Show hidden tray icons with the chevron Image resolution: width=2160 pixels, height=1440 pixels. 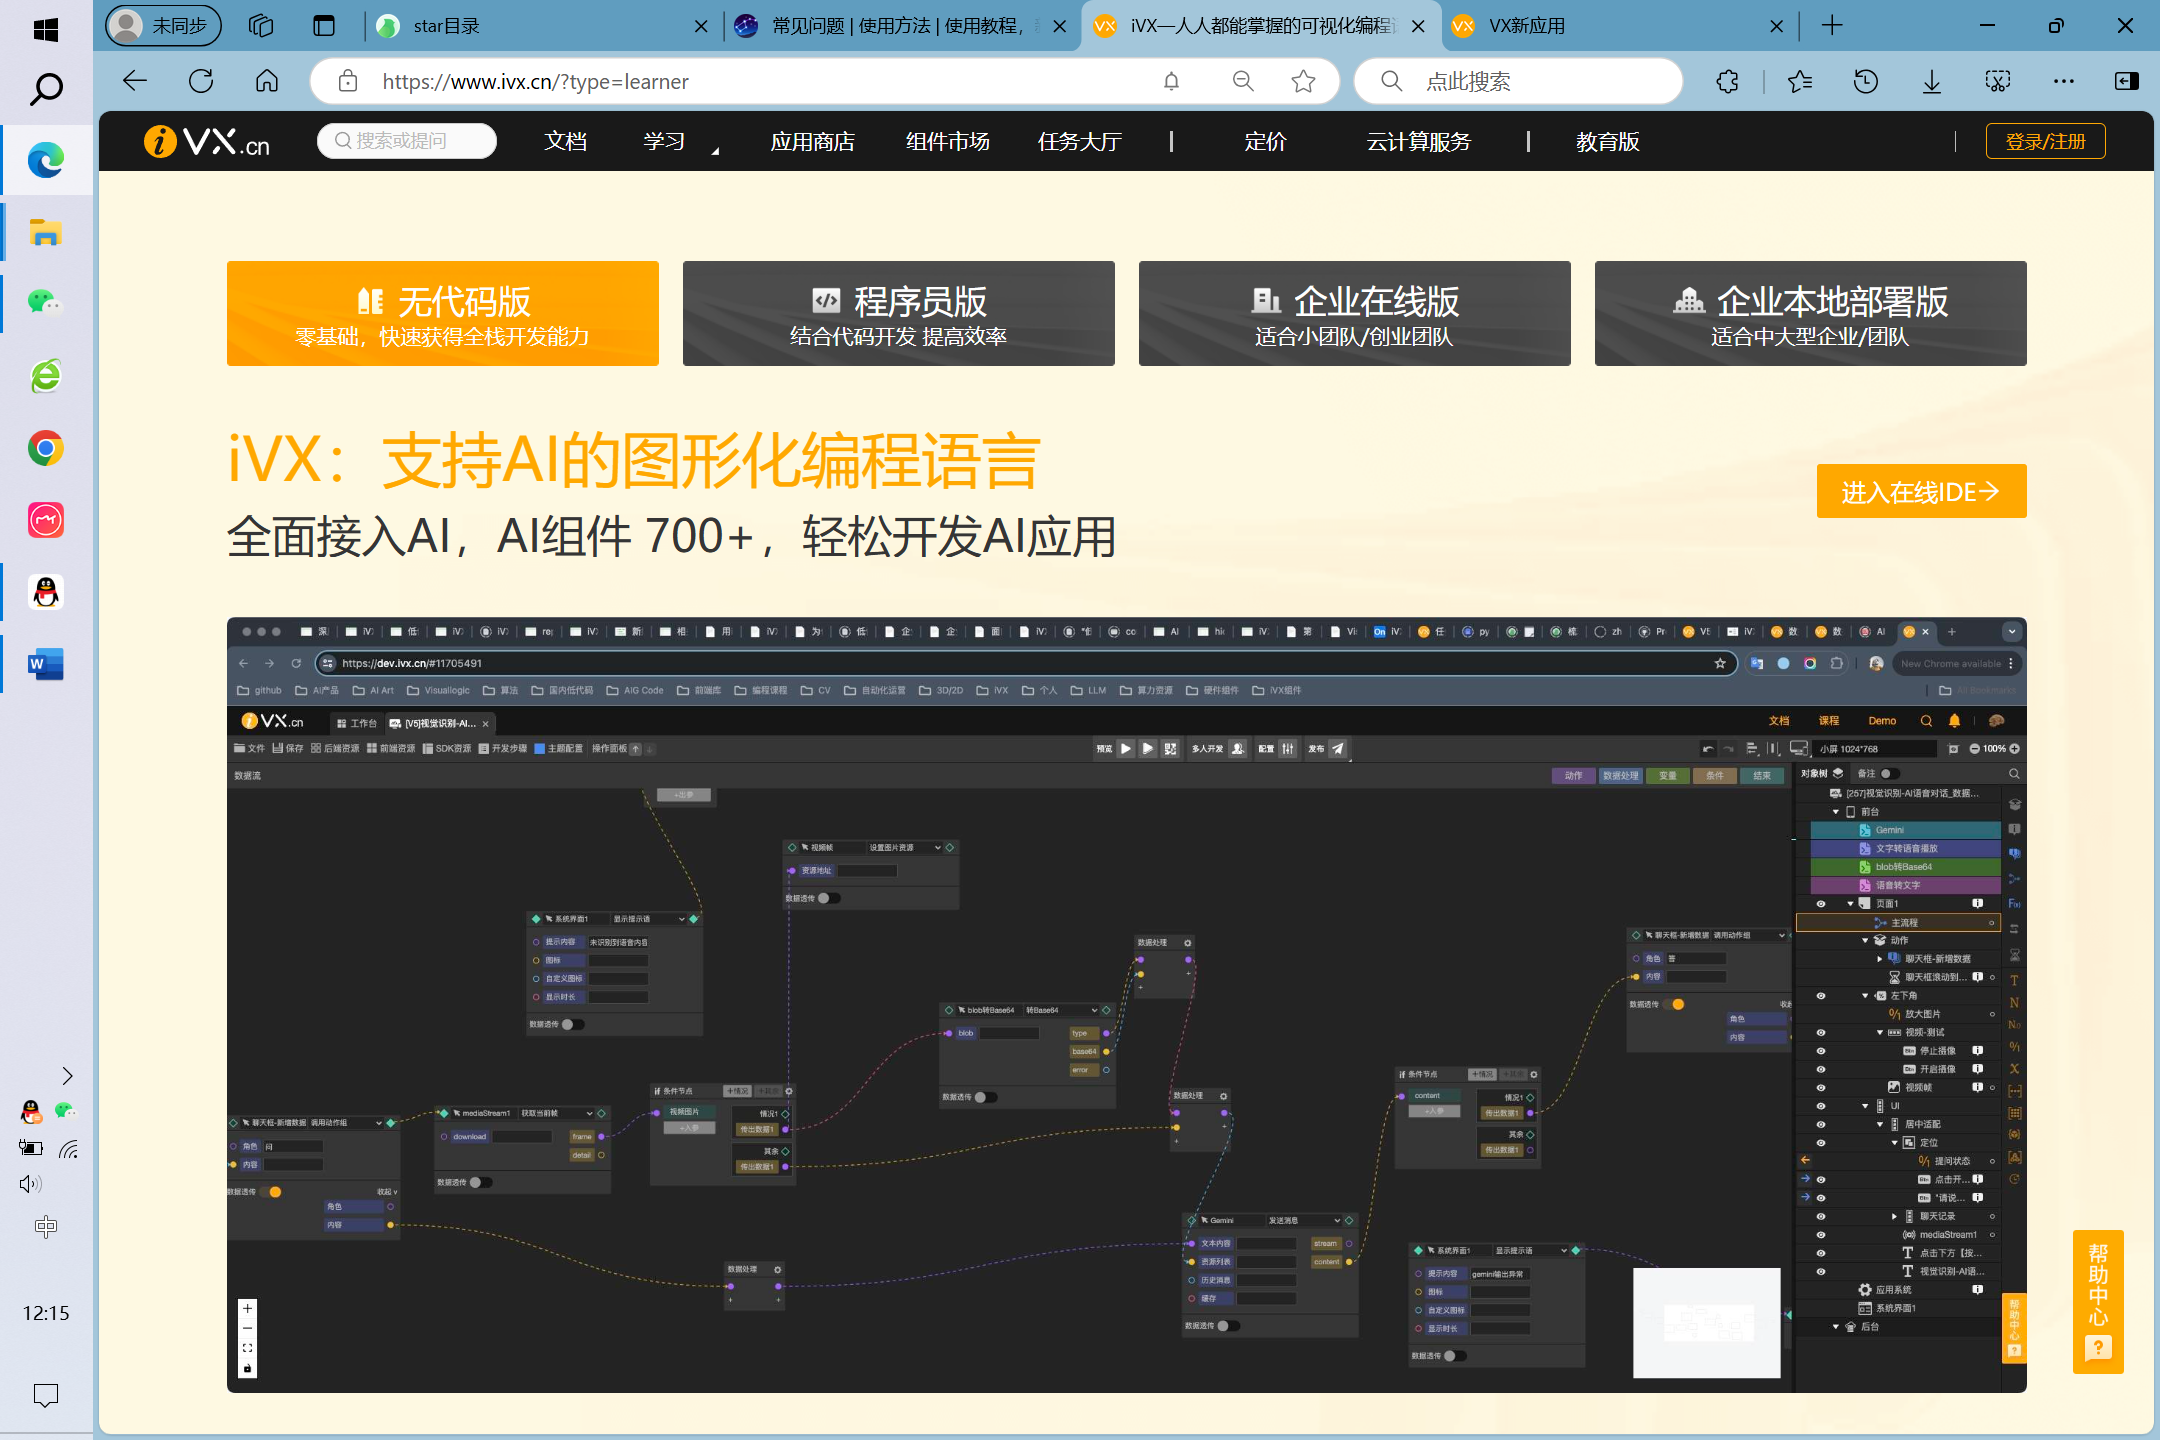coord(67,1076)
